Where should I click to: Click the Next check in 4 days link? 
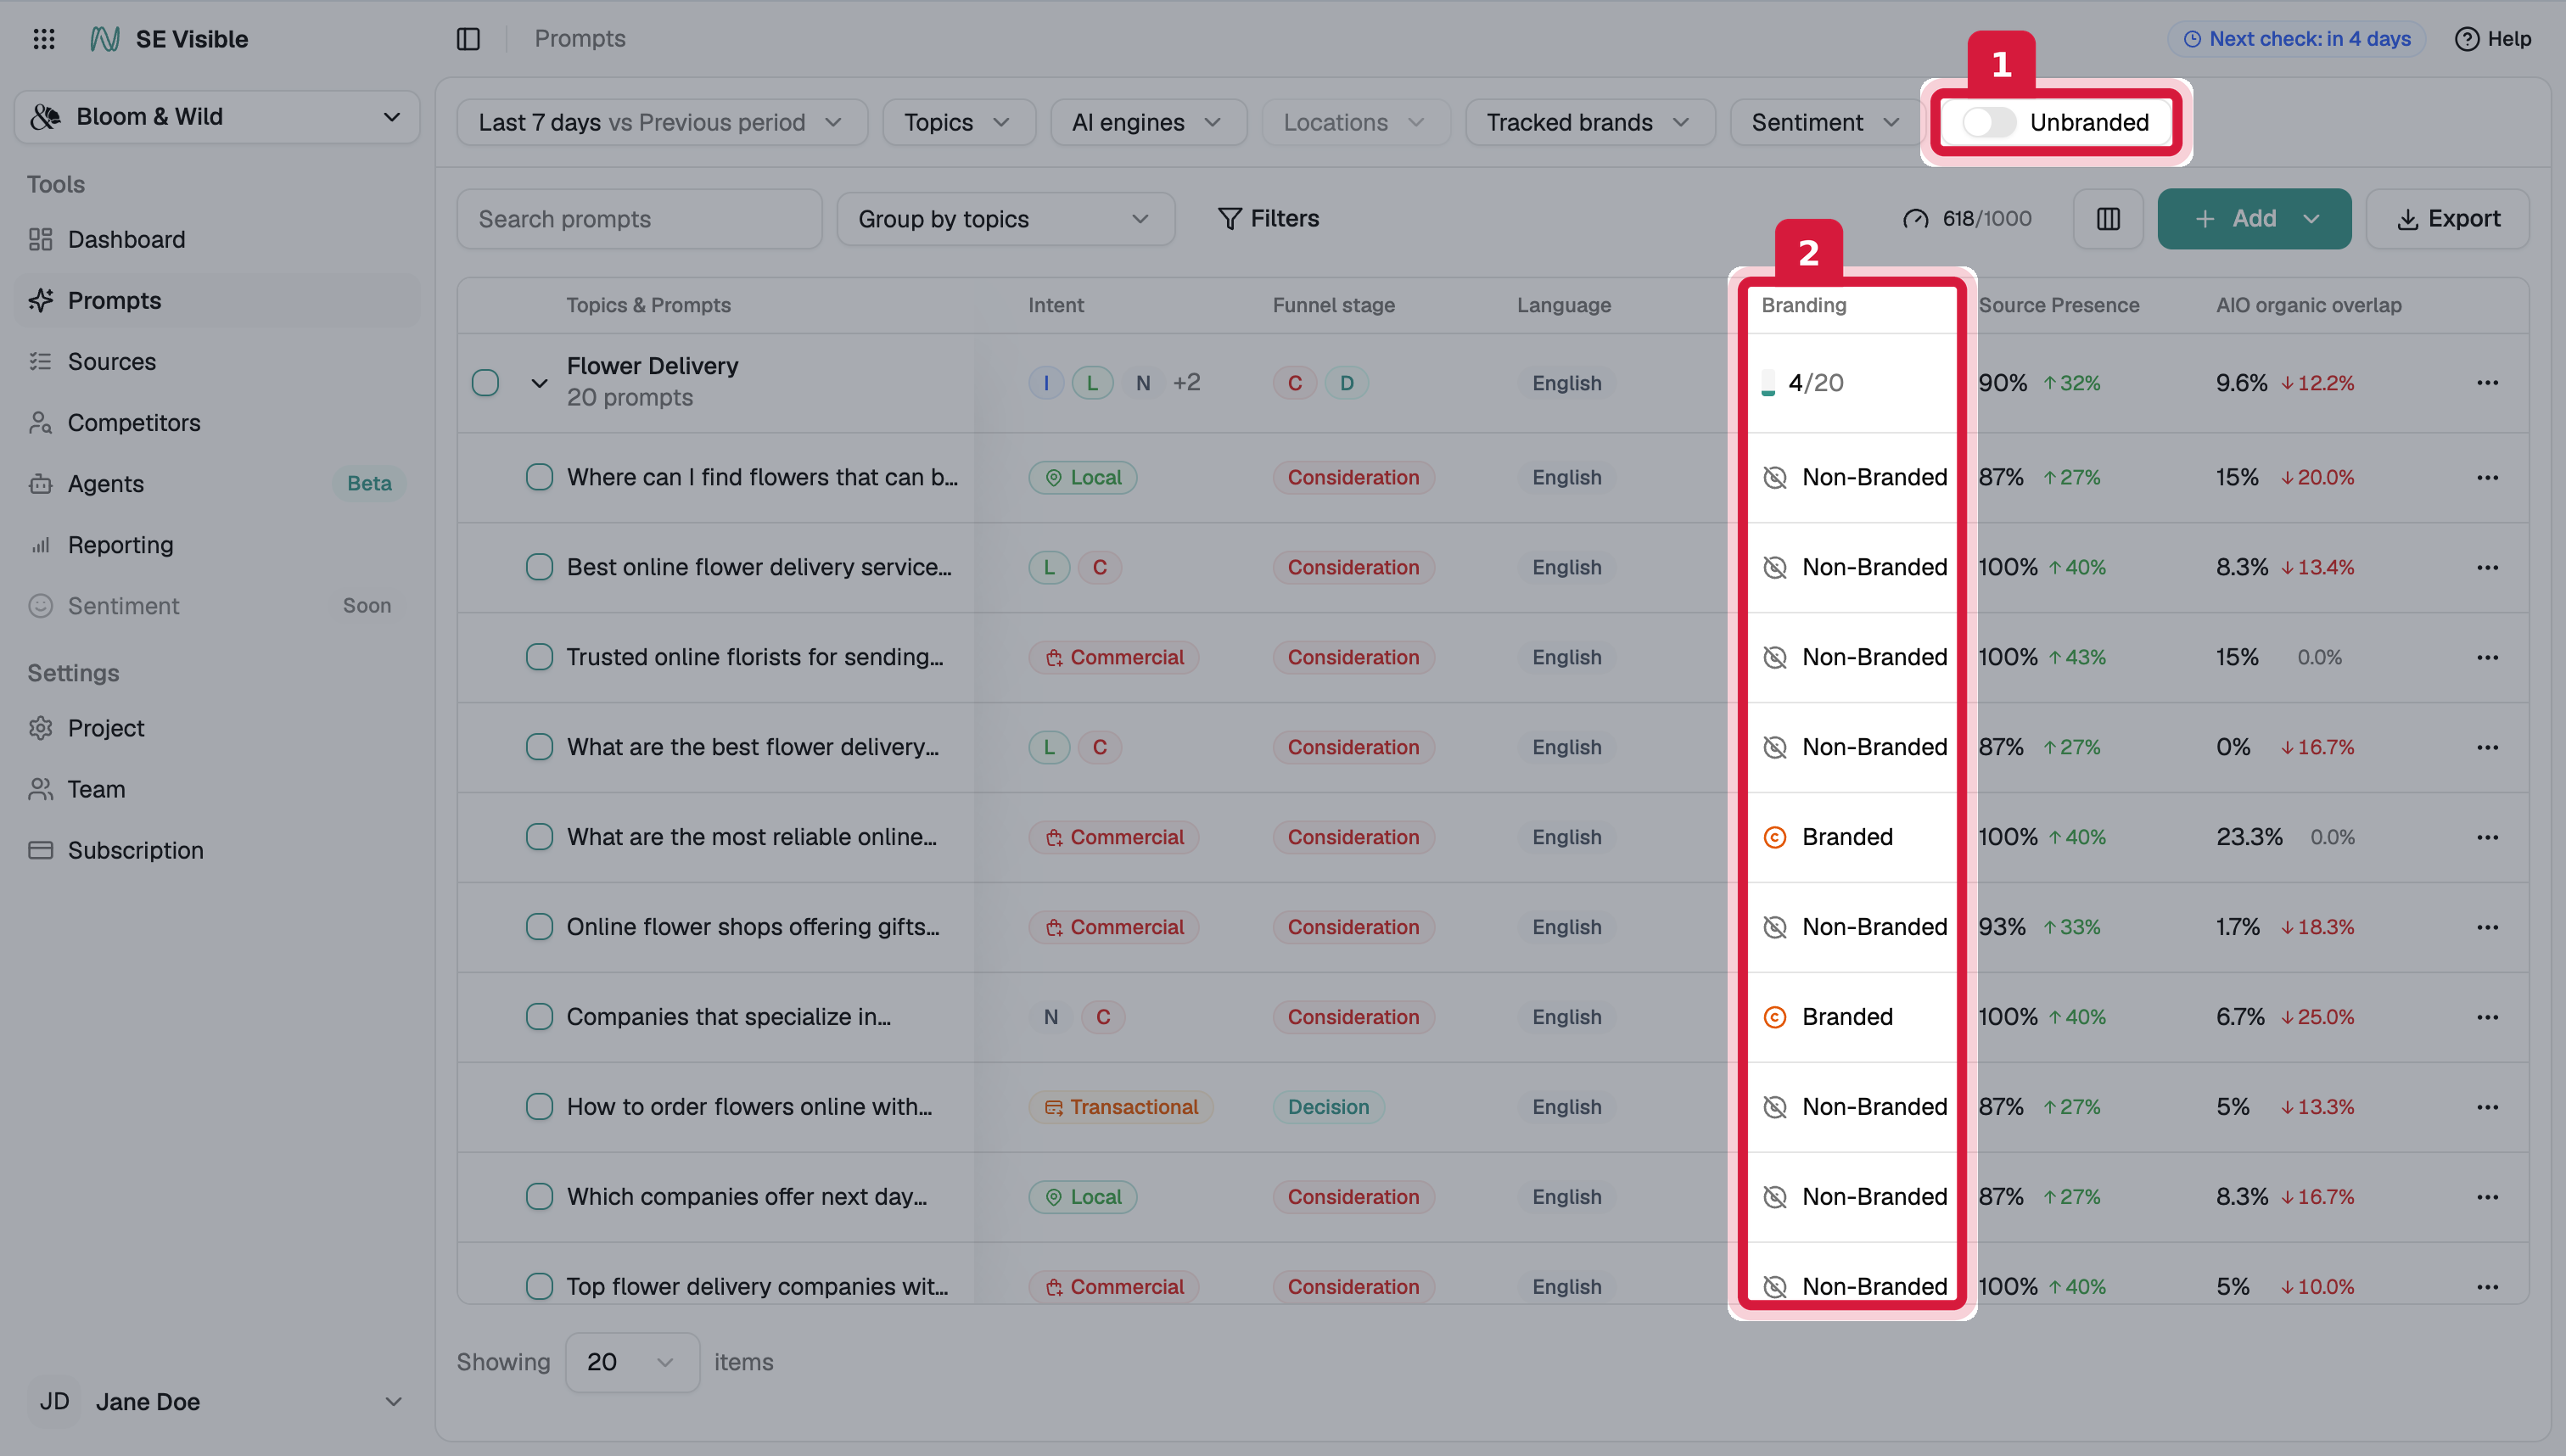pos(2296,38)
